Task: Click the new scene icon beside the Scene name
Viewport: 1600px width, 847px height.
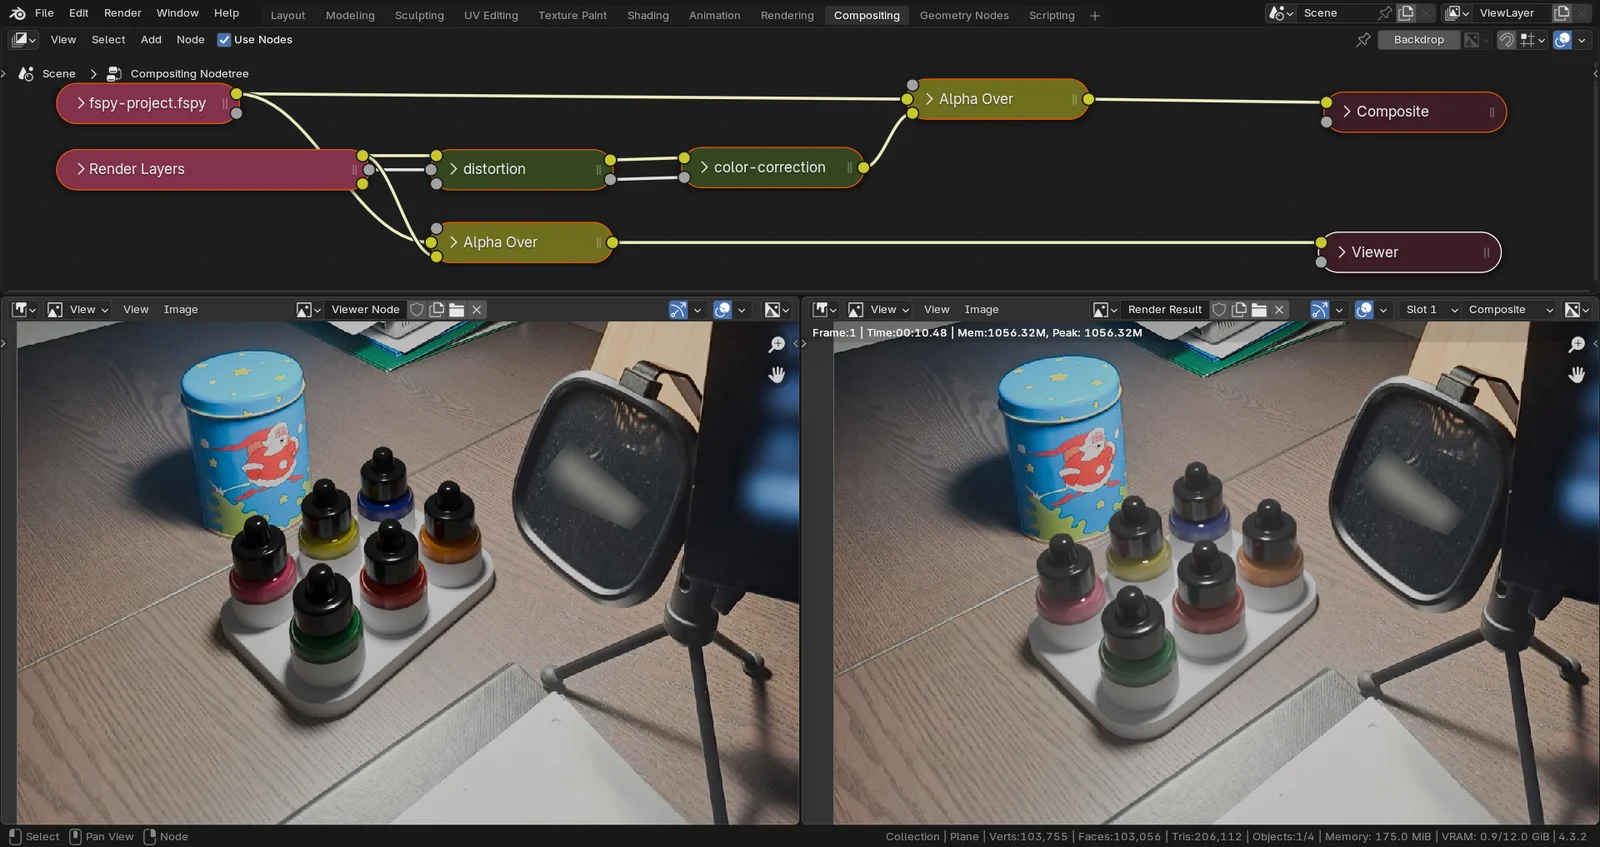Action: click(1406, 13)
